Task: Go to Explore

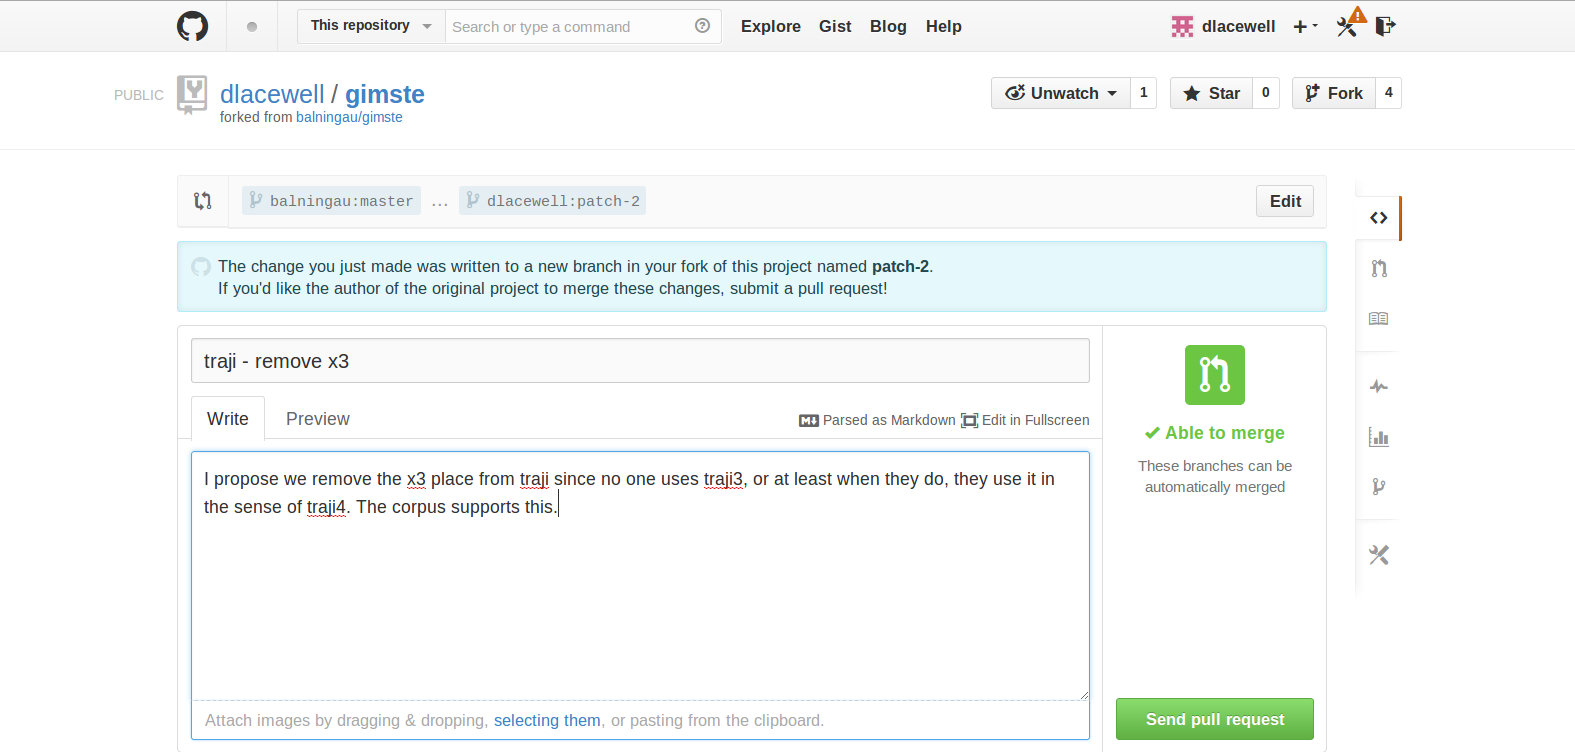Action: 771,27
